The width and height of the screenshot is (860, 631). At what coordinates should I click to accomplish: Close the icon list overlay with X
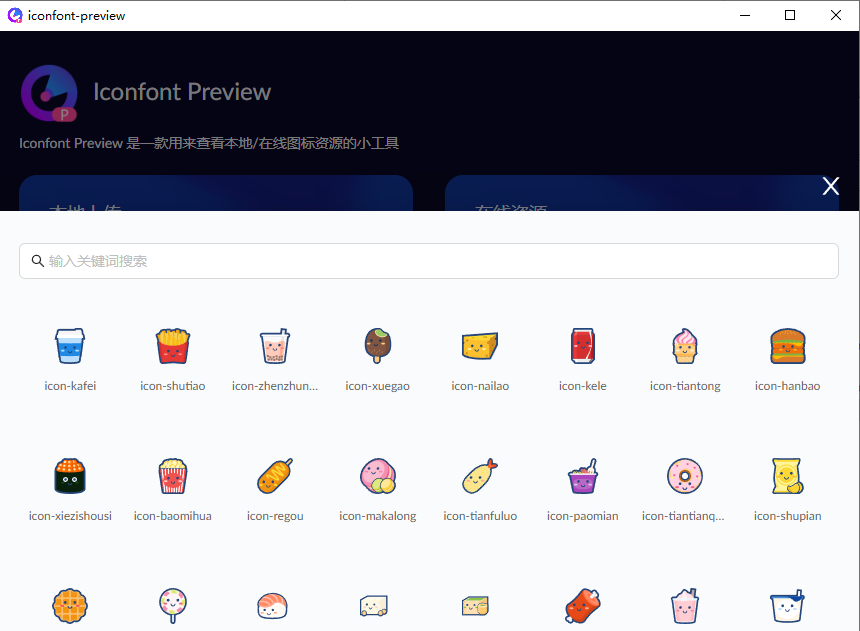[830, 186]
